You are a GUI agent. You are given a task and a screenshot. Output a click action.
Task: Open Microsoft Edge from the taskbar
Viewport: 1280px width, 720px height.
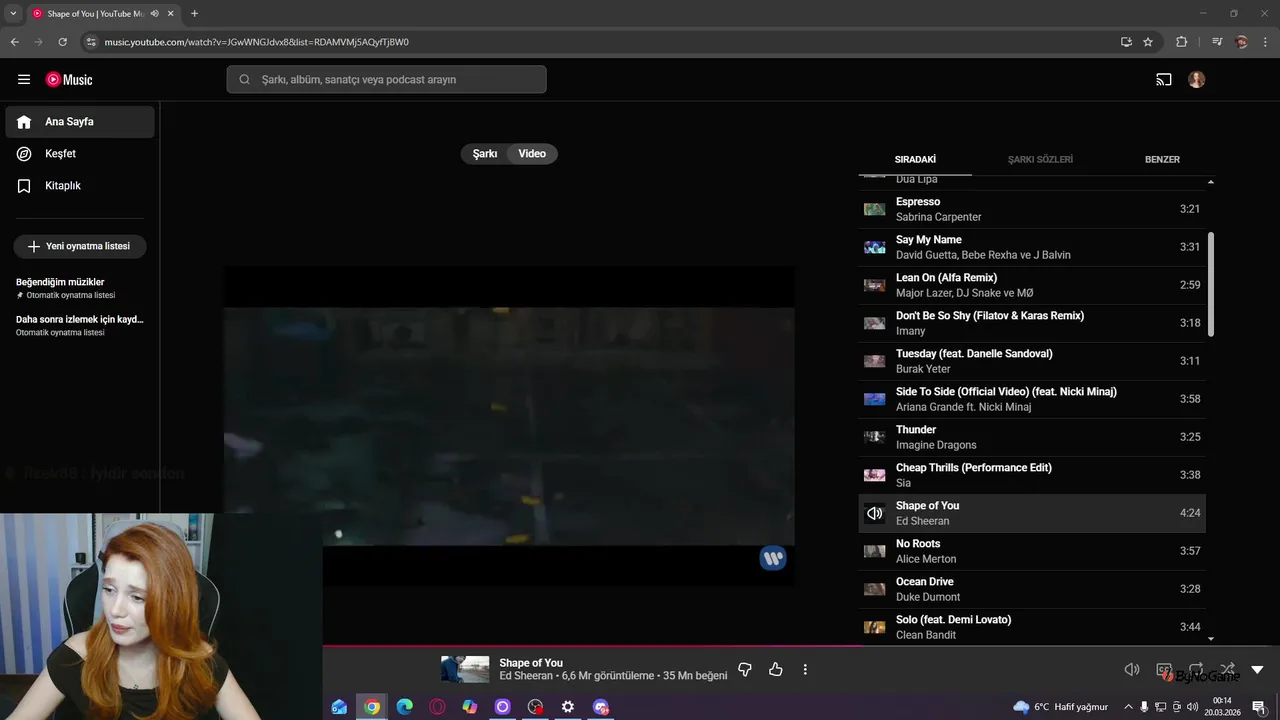tap(404, 707)
